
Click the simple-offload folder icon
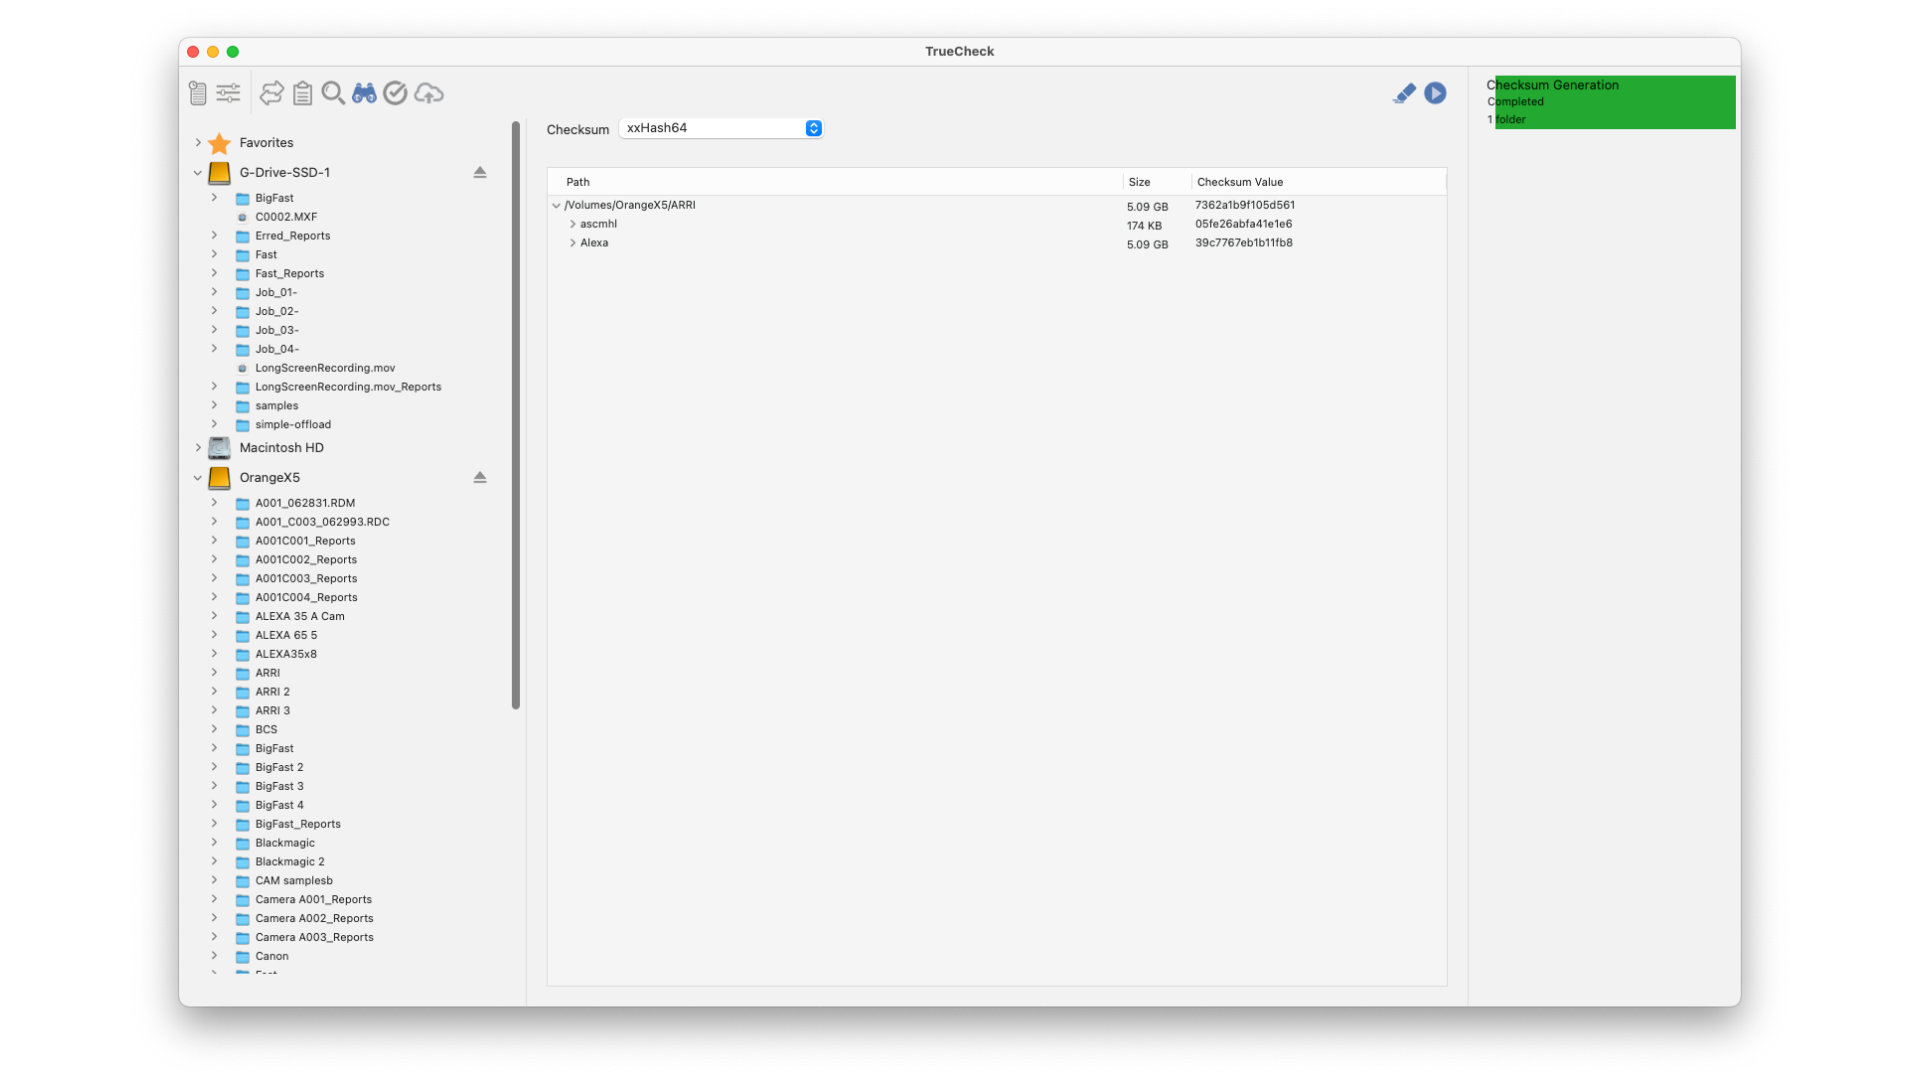pos(242,425)
